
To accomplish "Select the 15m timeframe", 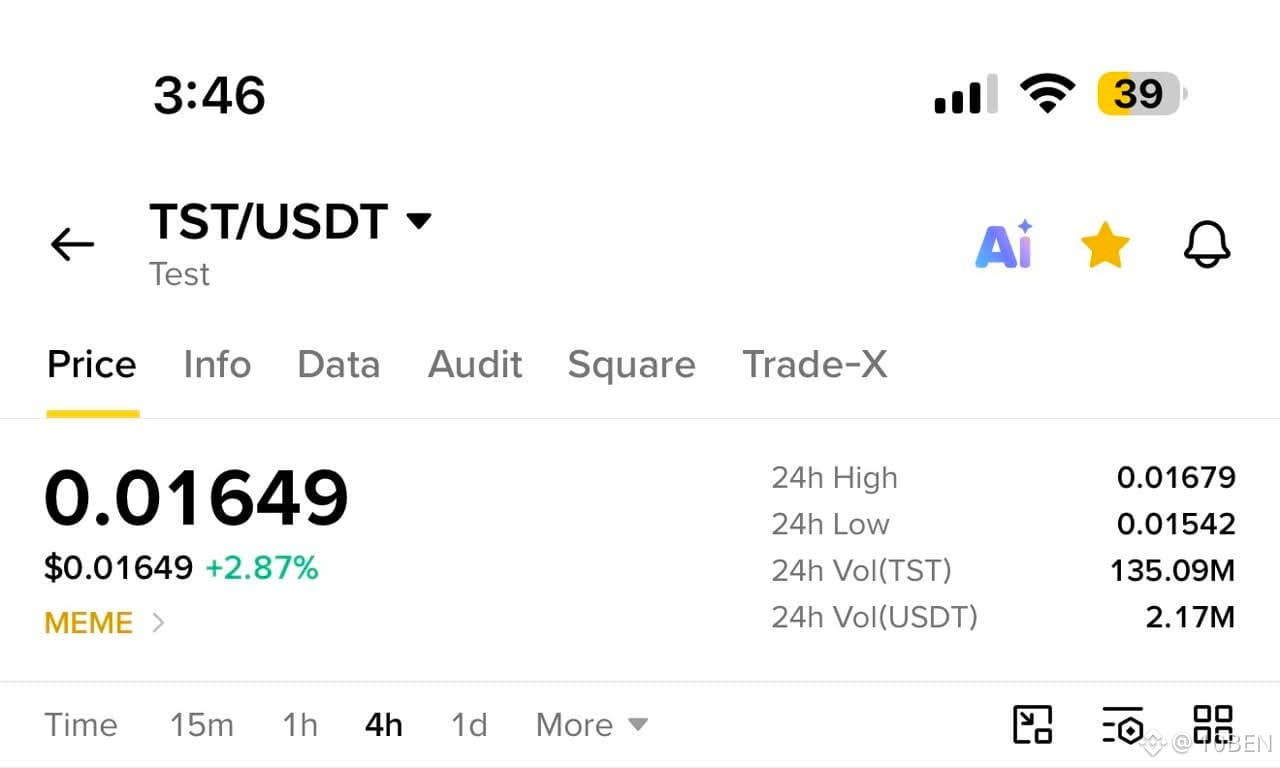I will tap(202, 724).
